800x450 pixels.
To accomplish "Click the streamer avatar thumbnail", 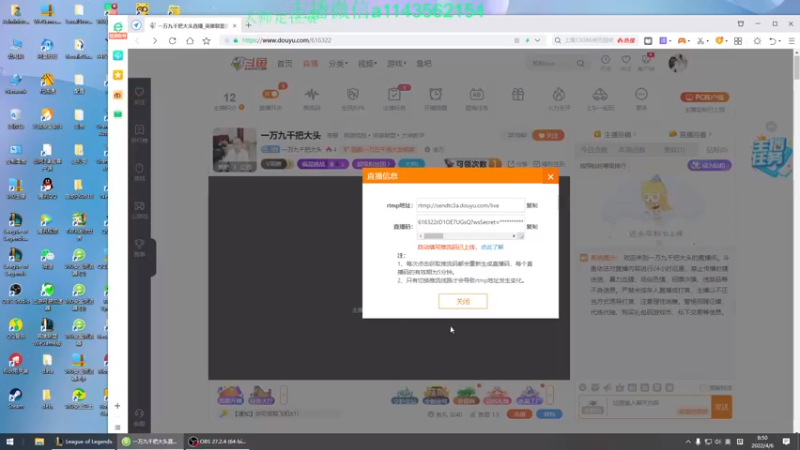I will click(x=235, y=149).
